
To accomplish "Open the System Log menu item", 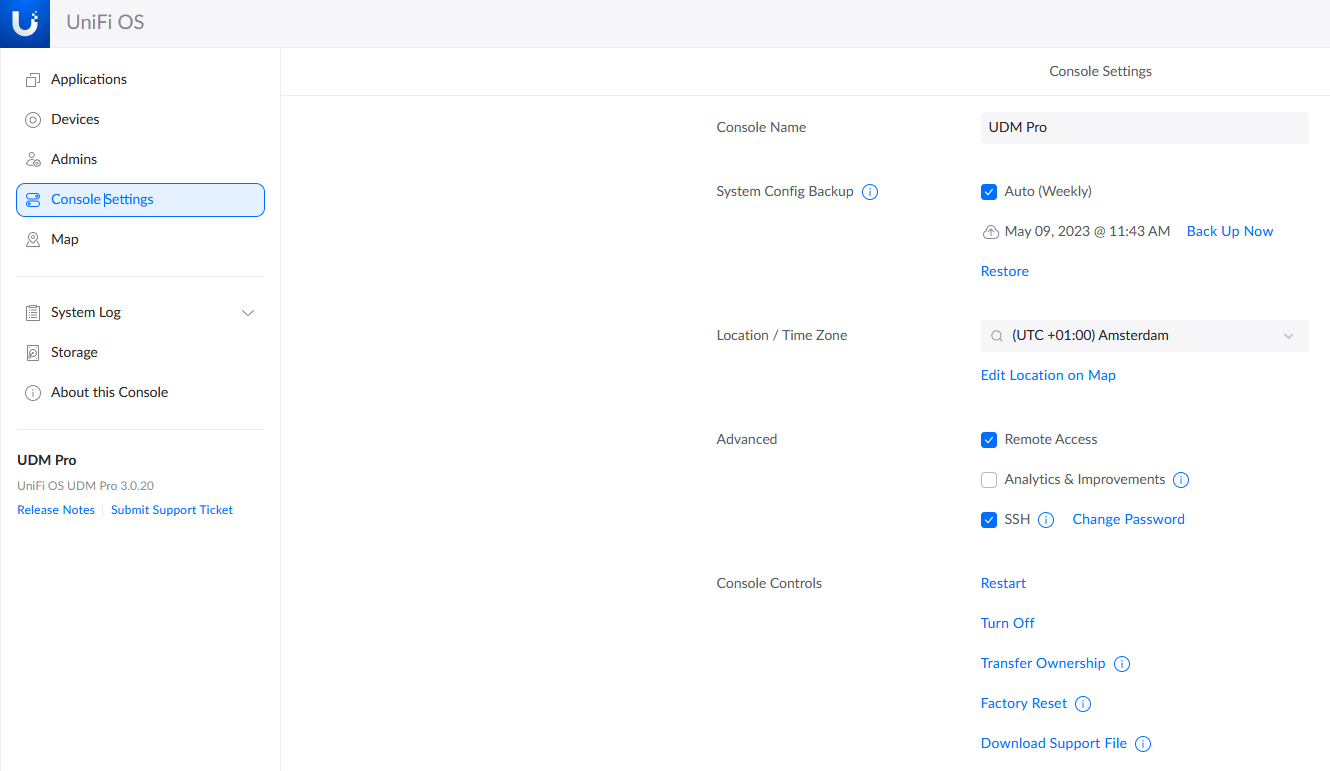I will click(140, 313).
